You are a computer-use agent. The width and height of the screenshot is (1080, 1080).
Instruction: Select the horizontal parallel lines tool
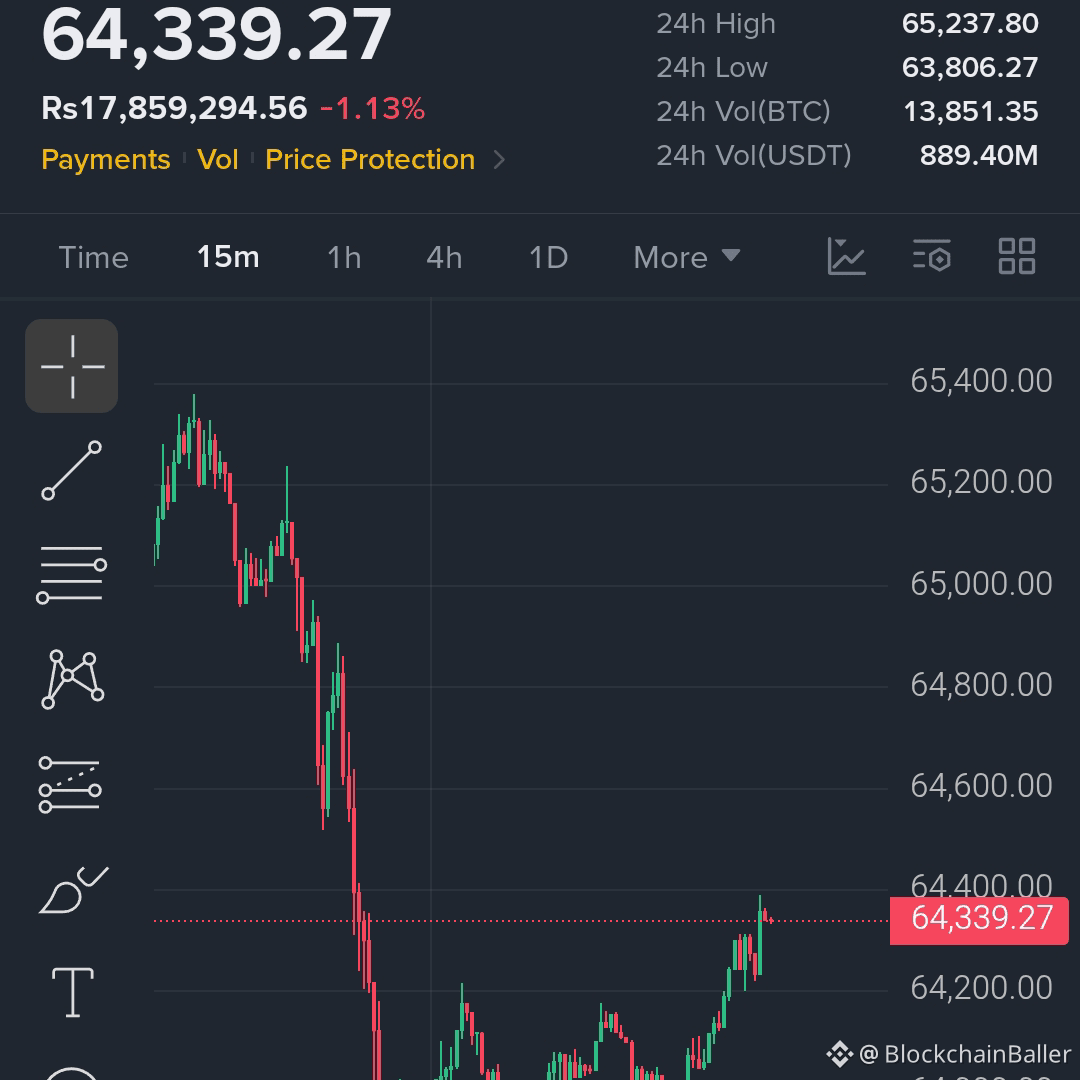tap(72, 575)
